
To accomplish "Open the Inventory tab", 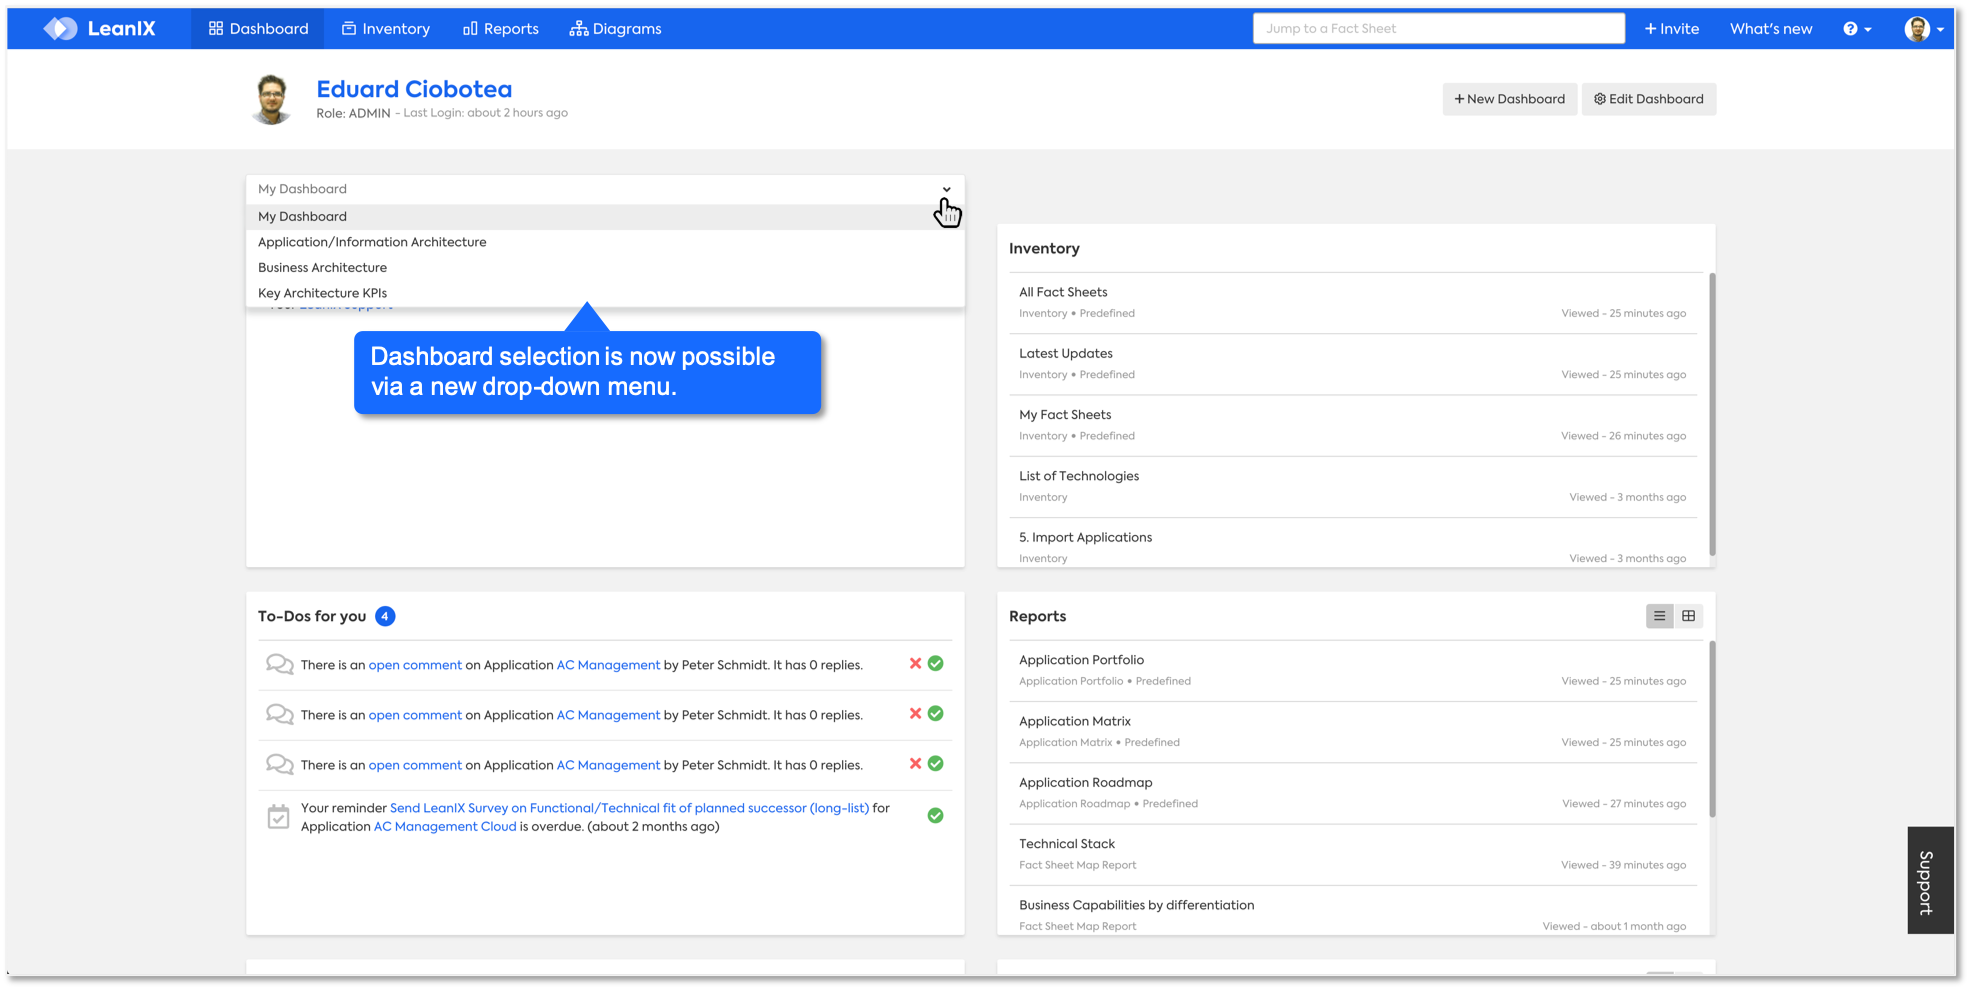I will (x=386, y=28).
